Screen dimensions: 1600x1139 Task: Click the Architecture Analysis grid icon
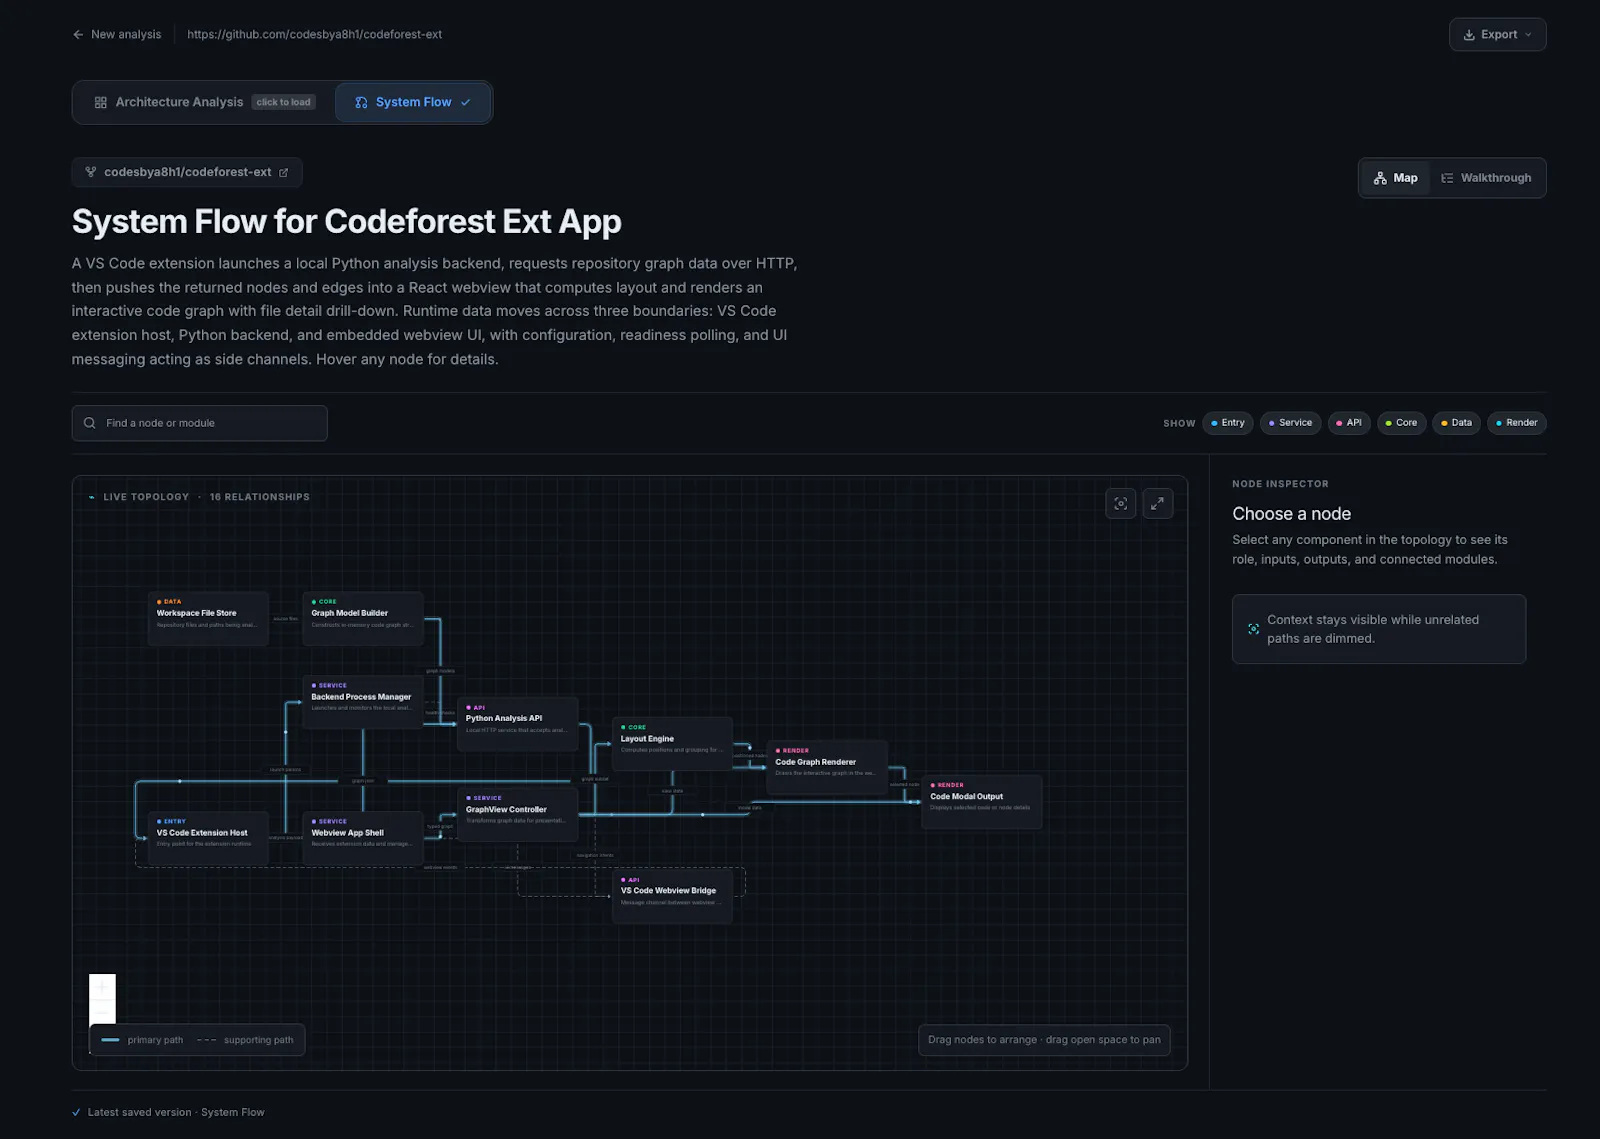point(100,102)
